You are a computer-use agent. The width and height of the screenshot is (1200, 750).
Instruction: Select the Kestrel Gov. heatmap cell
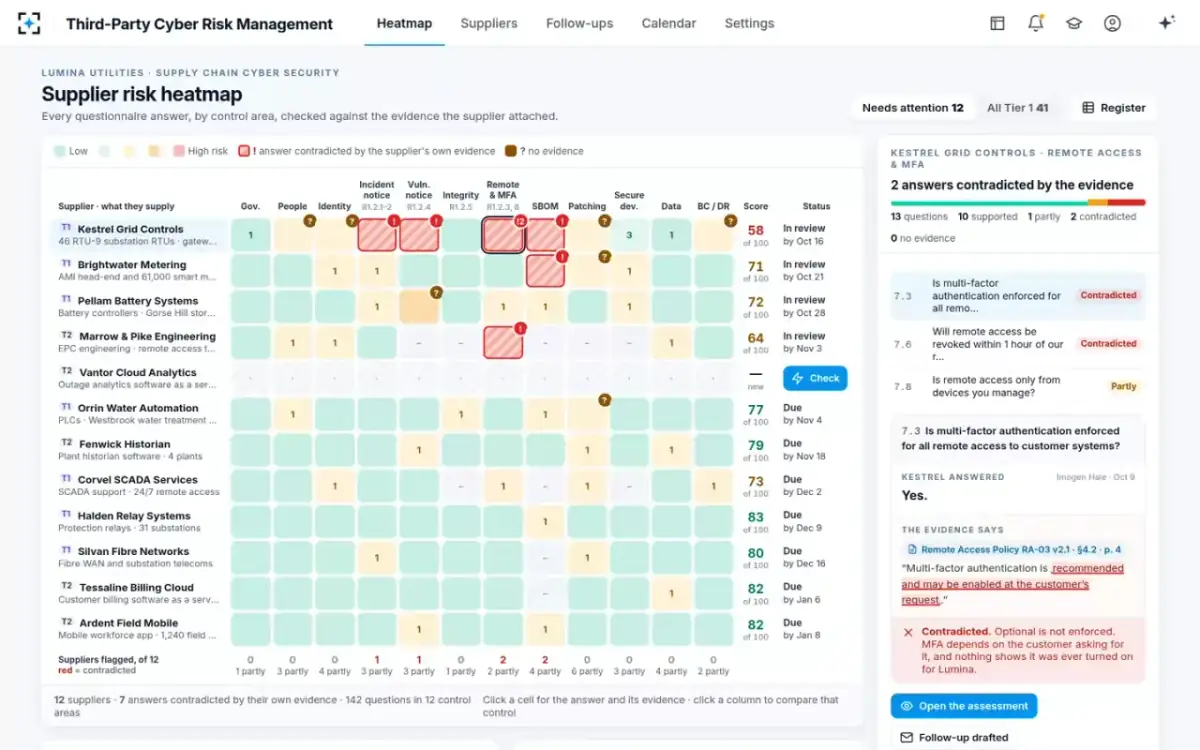(251, 235)
